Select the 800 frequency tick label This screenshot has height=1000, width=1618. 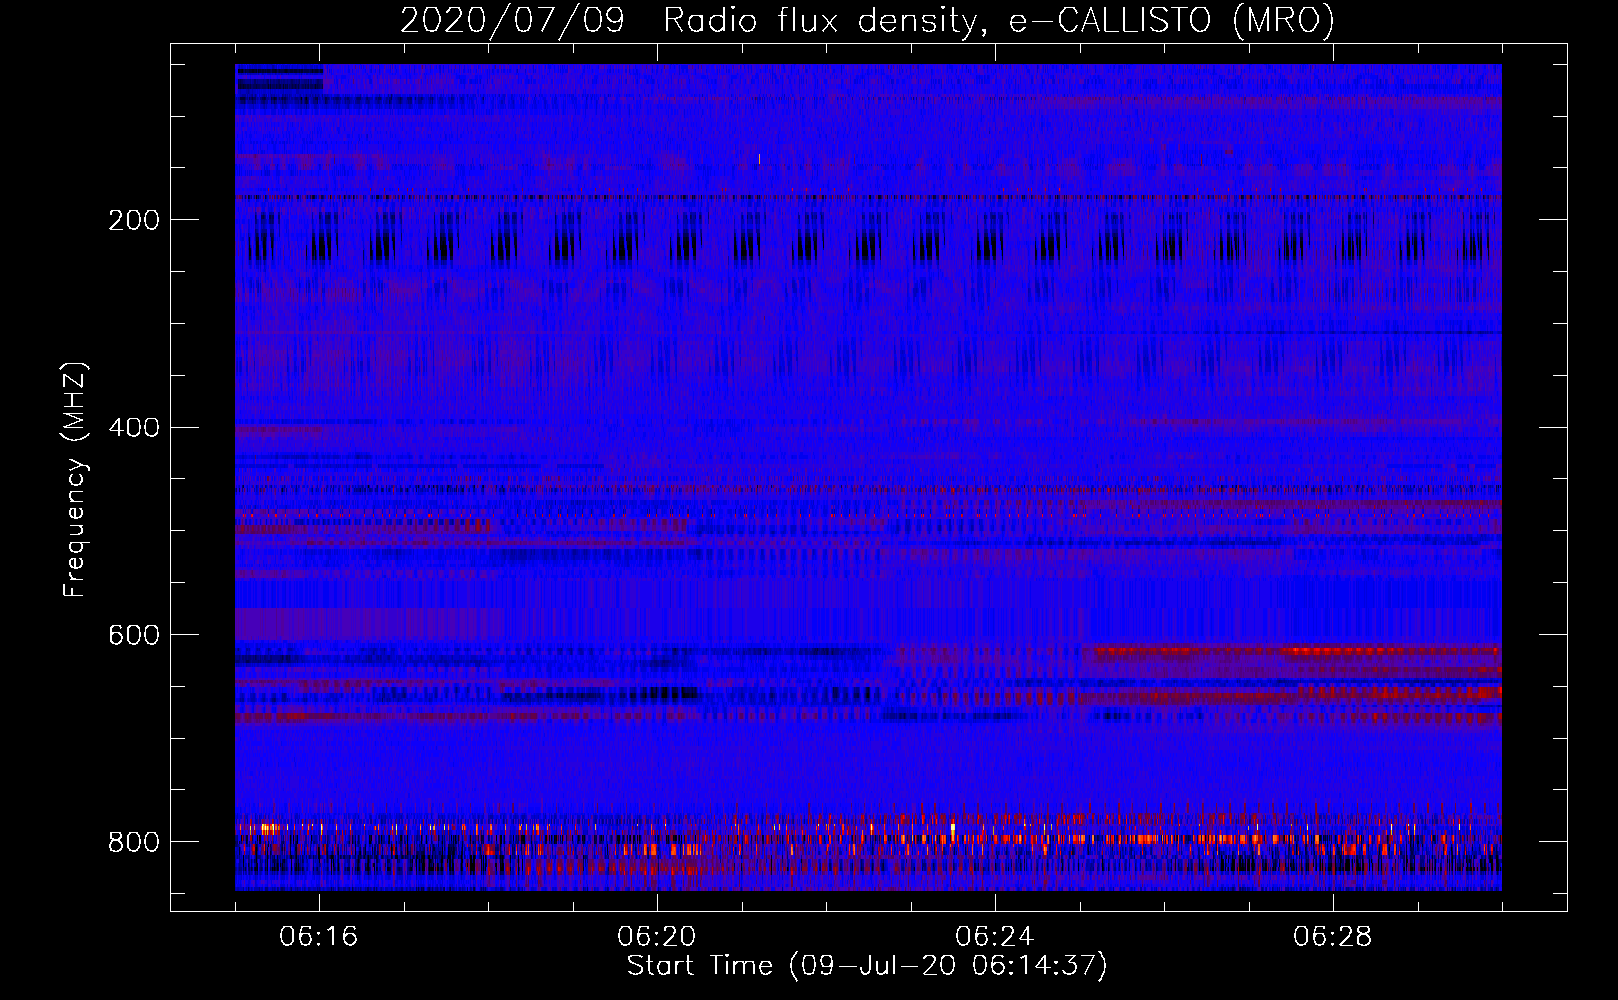[133, 842]
